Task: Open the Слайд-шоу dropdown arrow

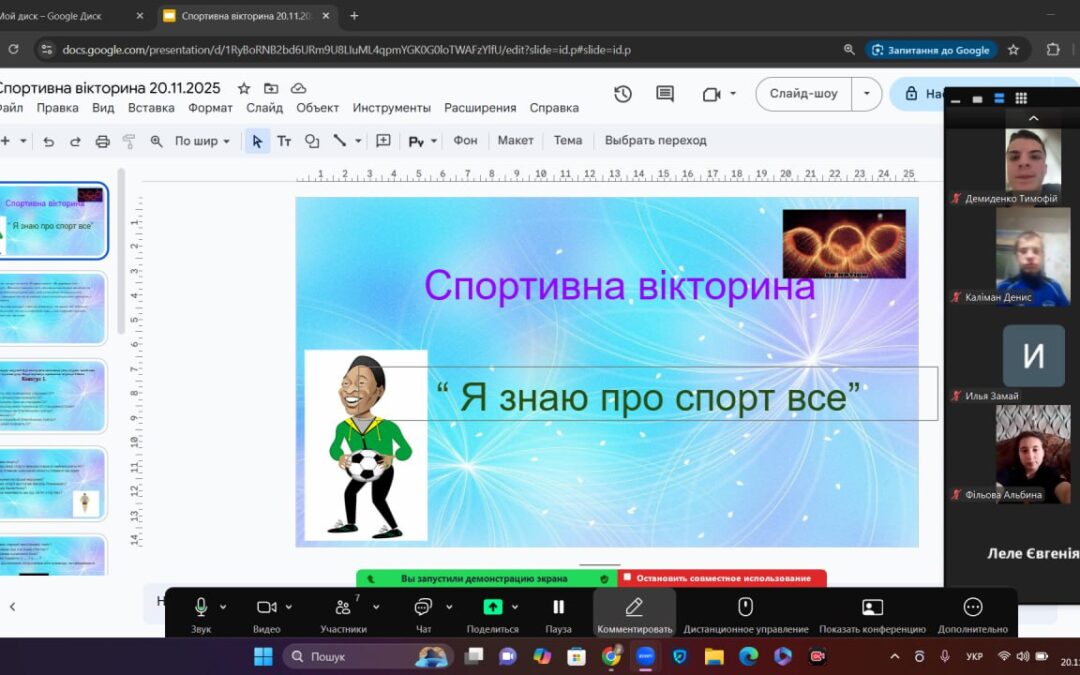Action: tap(866, 93)
